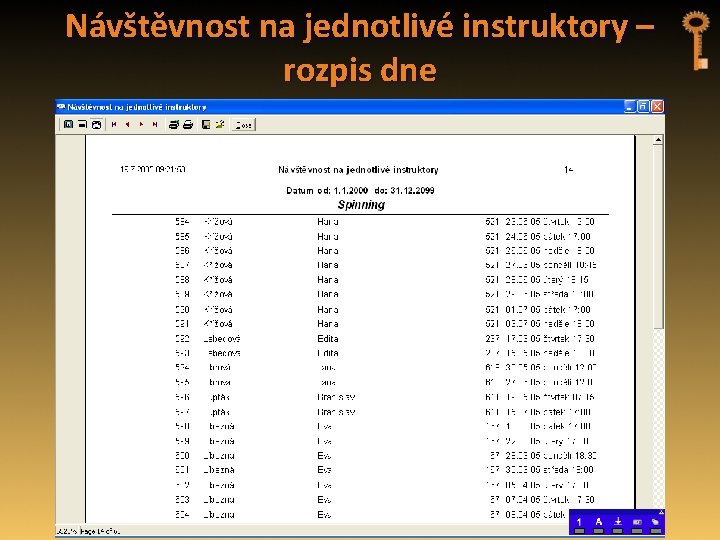Screen dimensions: 720x540
Task: Click the 'středa 19:00' date cell
Action: [x=549, y=470]
